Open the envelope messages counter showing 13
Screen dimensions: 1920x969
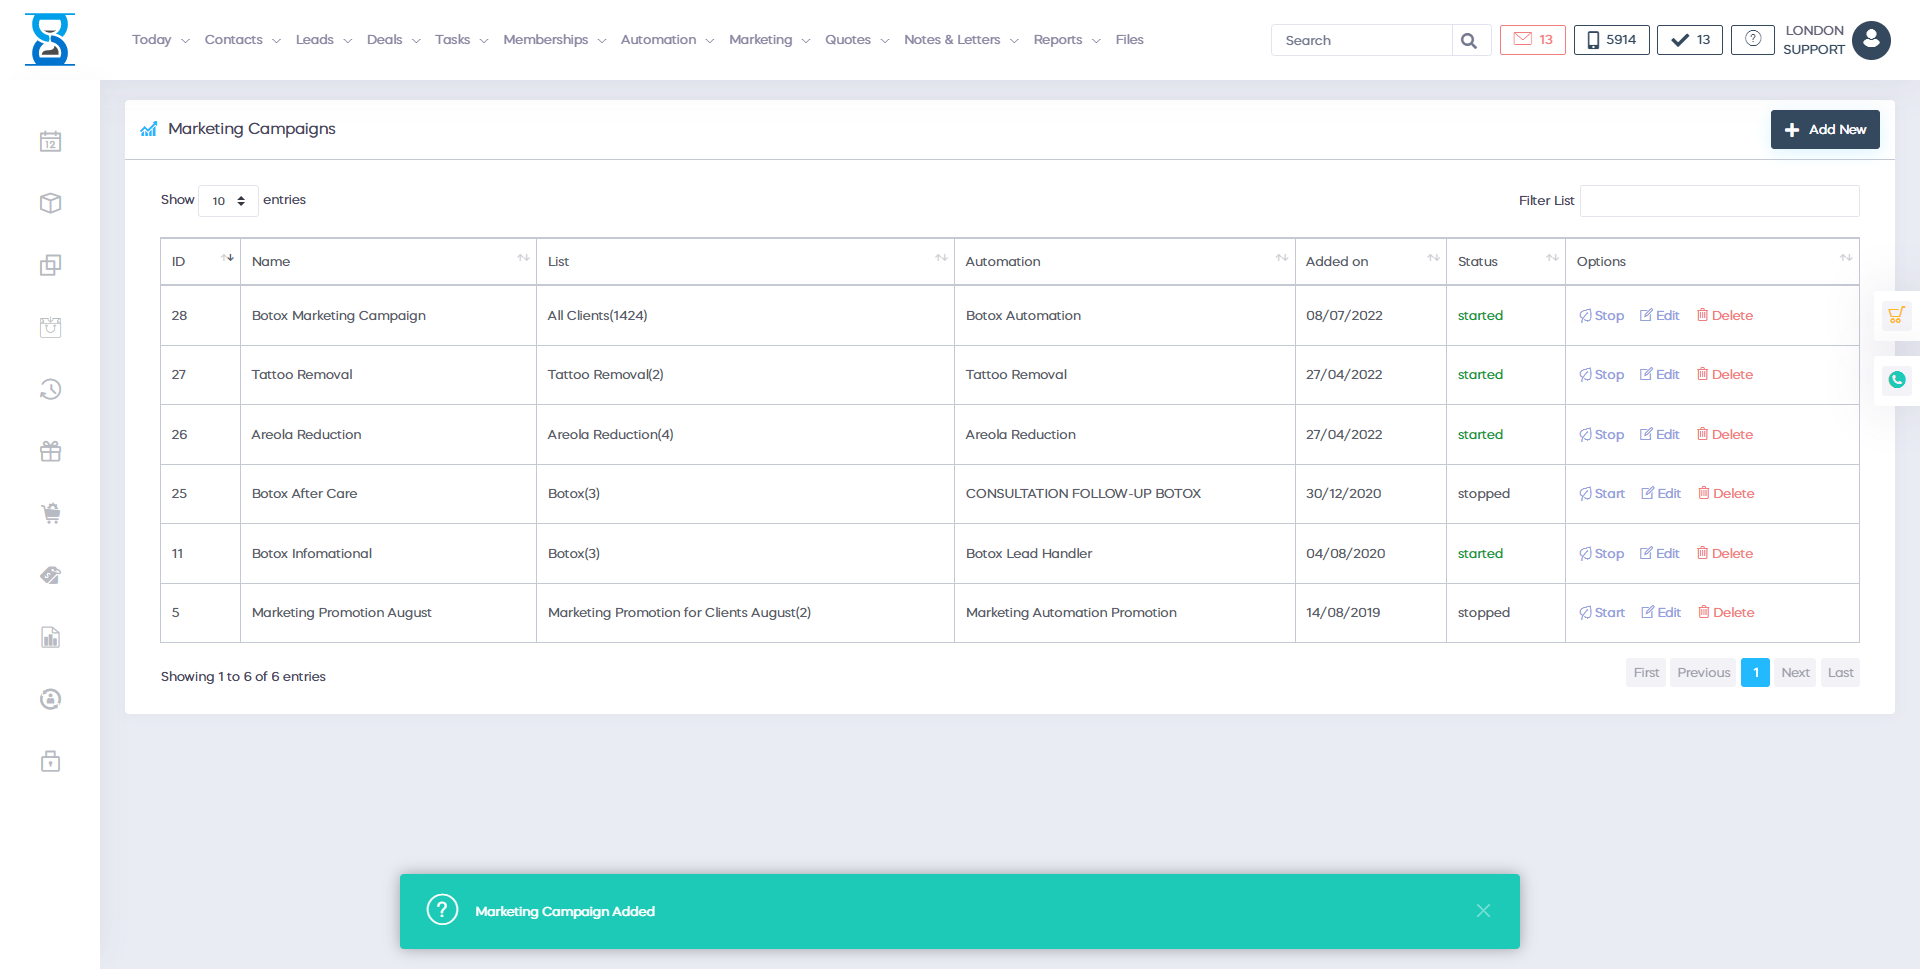(x=1532, y=40)
